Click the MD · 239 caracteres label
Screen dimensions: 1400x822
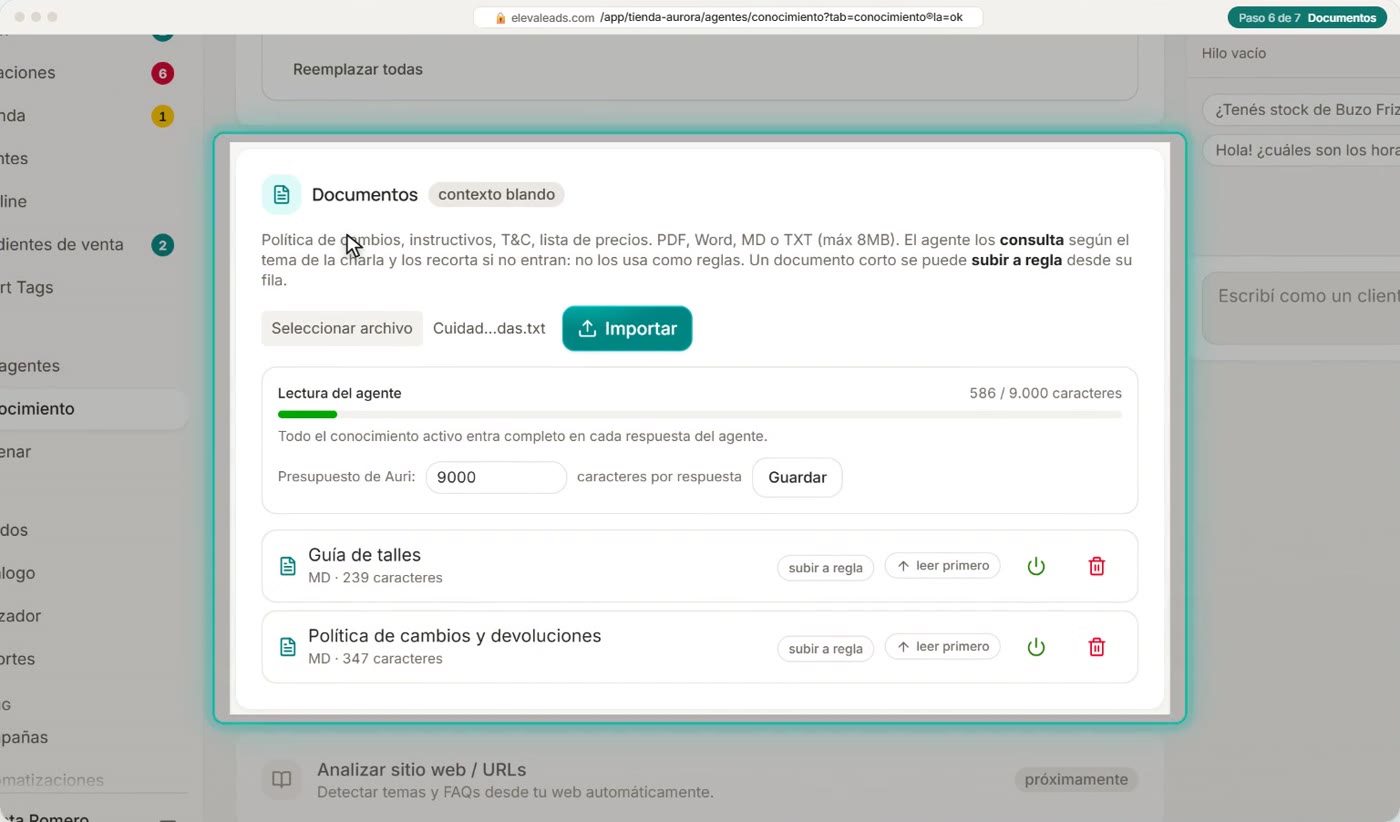(375, 578)
